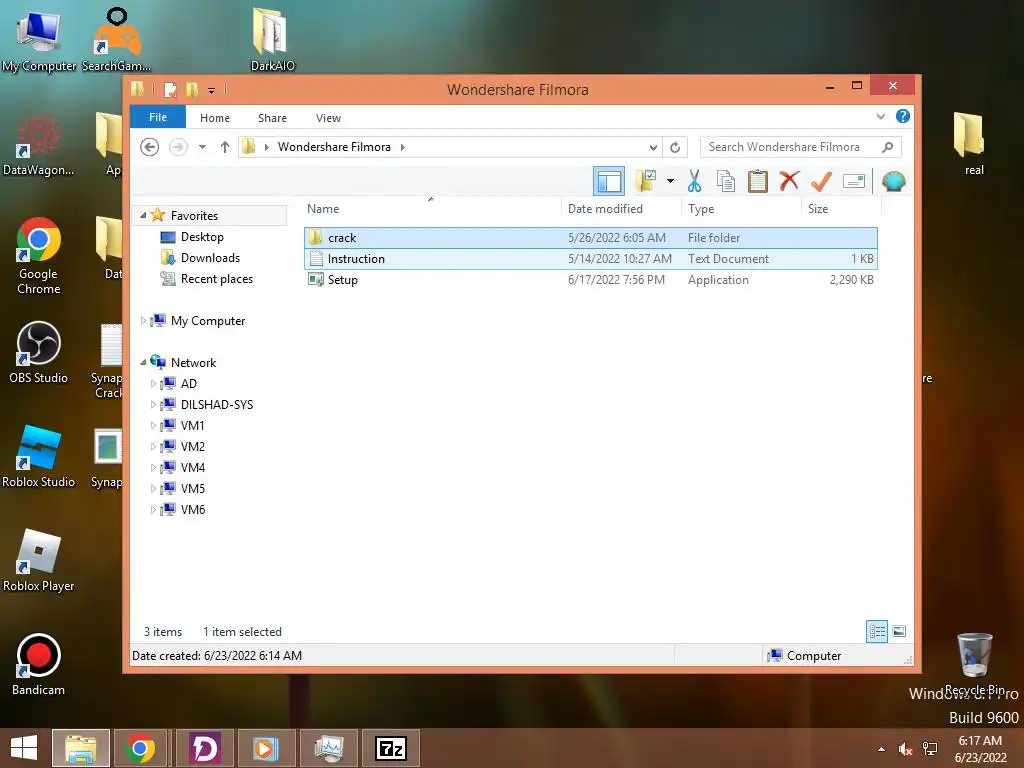Open the recent locations dropdown arrow
This screenshot has height=768, width=1024.
(x=202, y=147)
